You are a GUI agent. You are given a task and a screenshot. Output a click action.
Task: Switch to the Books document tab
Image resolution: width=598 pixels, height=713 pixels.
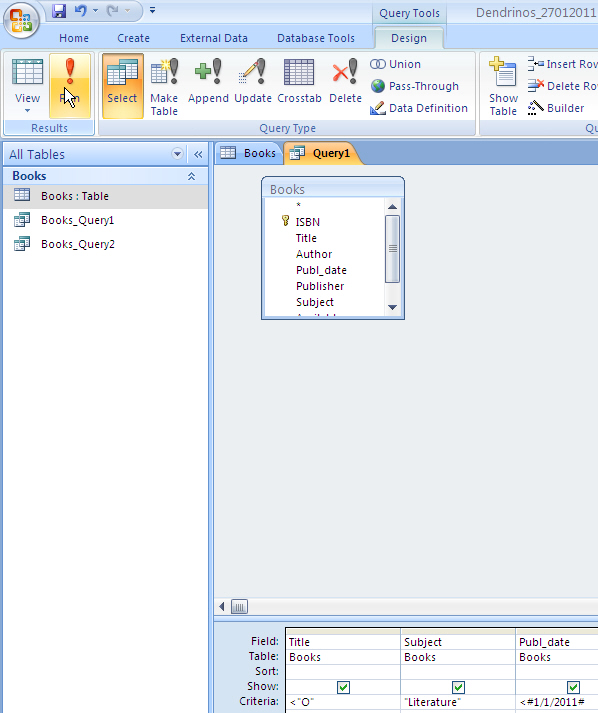click(x=249, y=153)
